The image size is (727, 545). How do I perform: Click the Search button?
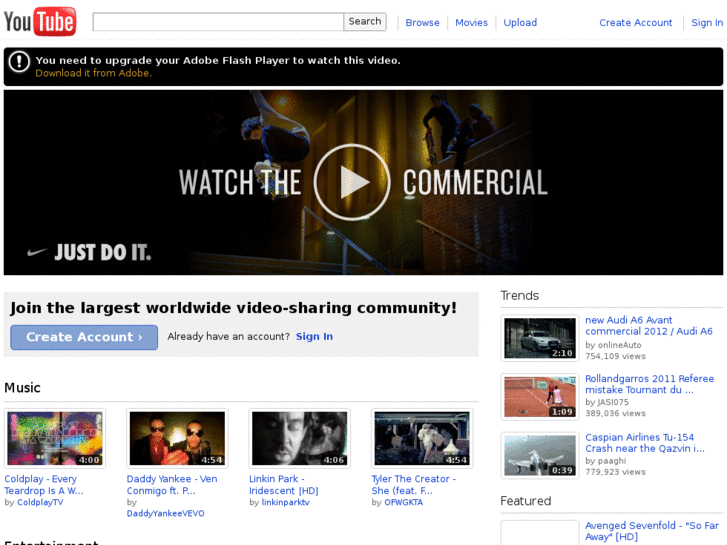coord(365,22)
